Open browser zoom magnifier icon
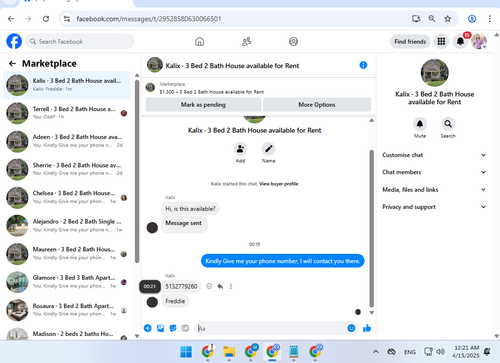Image resolution: width=500 pixels, height=363 pixels. pyautogui.click(x=432, y=19)
